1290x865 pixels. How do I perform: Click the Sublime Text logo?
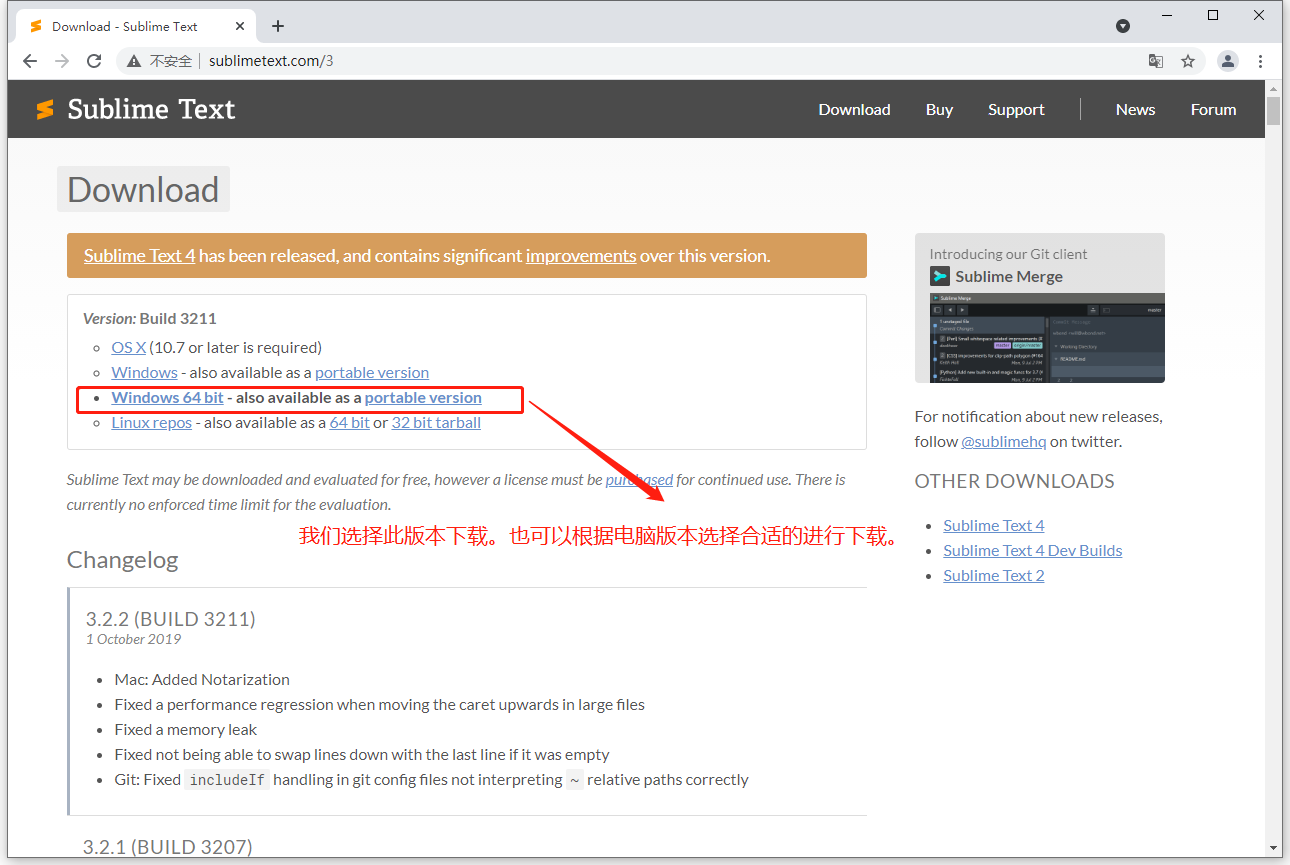click(x=136, y=109)
